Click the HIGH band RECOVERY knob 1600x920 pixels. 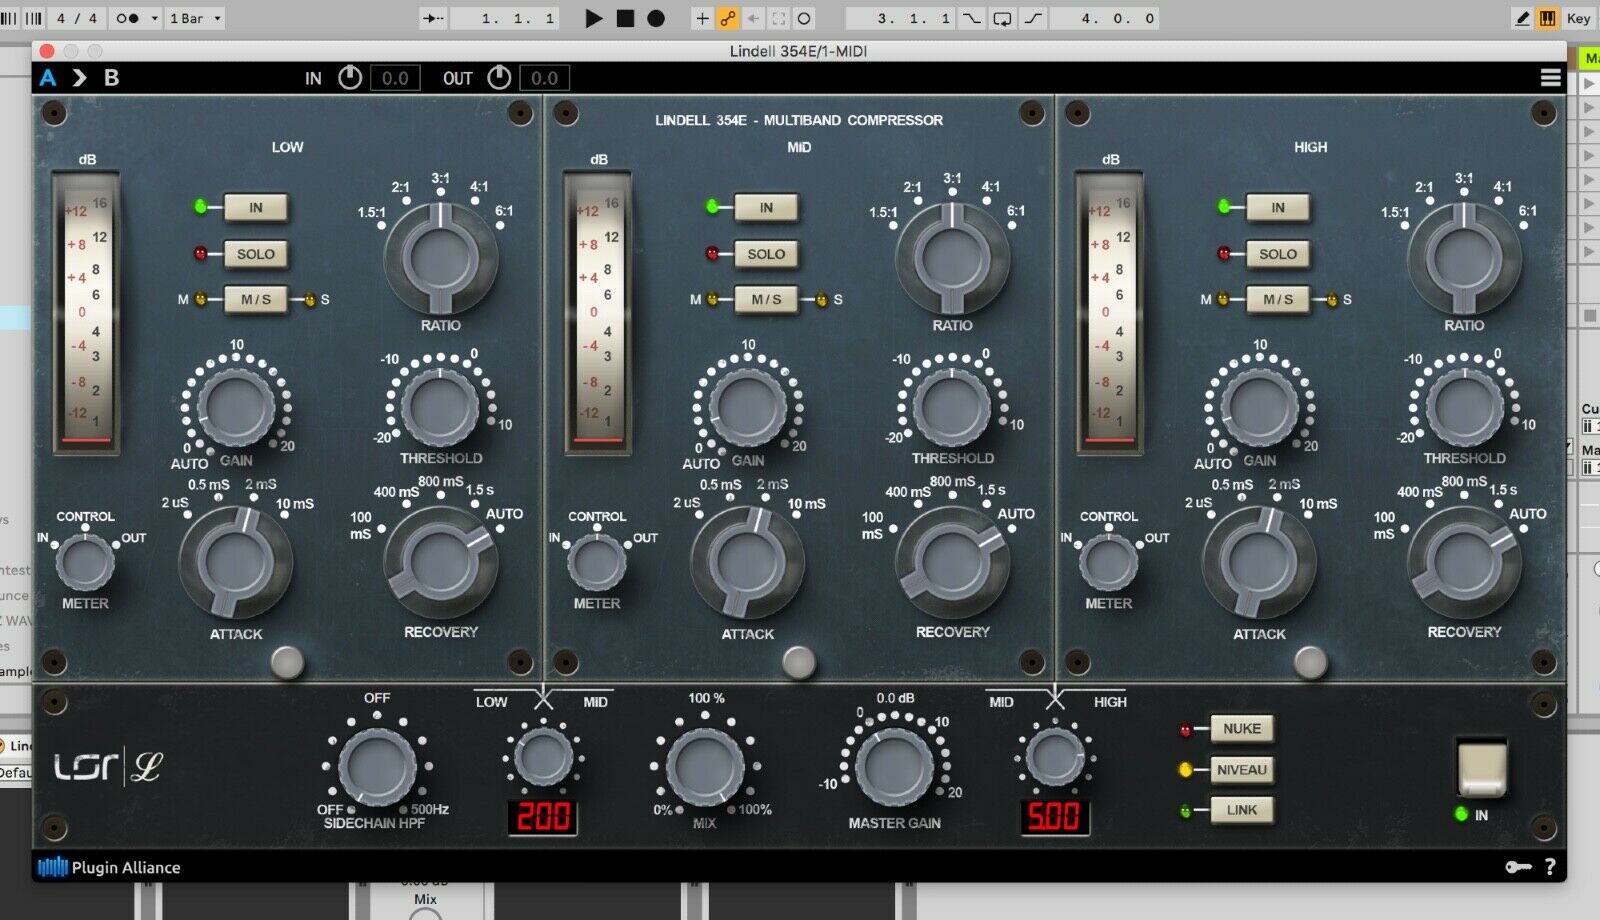pyautogui.click(x=1464, y=561)
